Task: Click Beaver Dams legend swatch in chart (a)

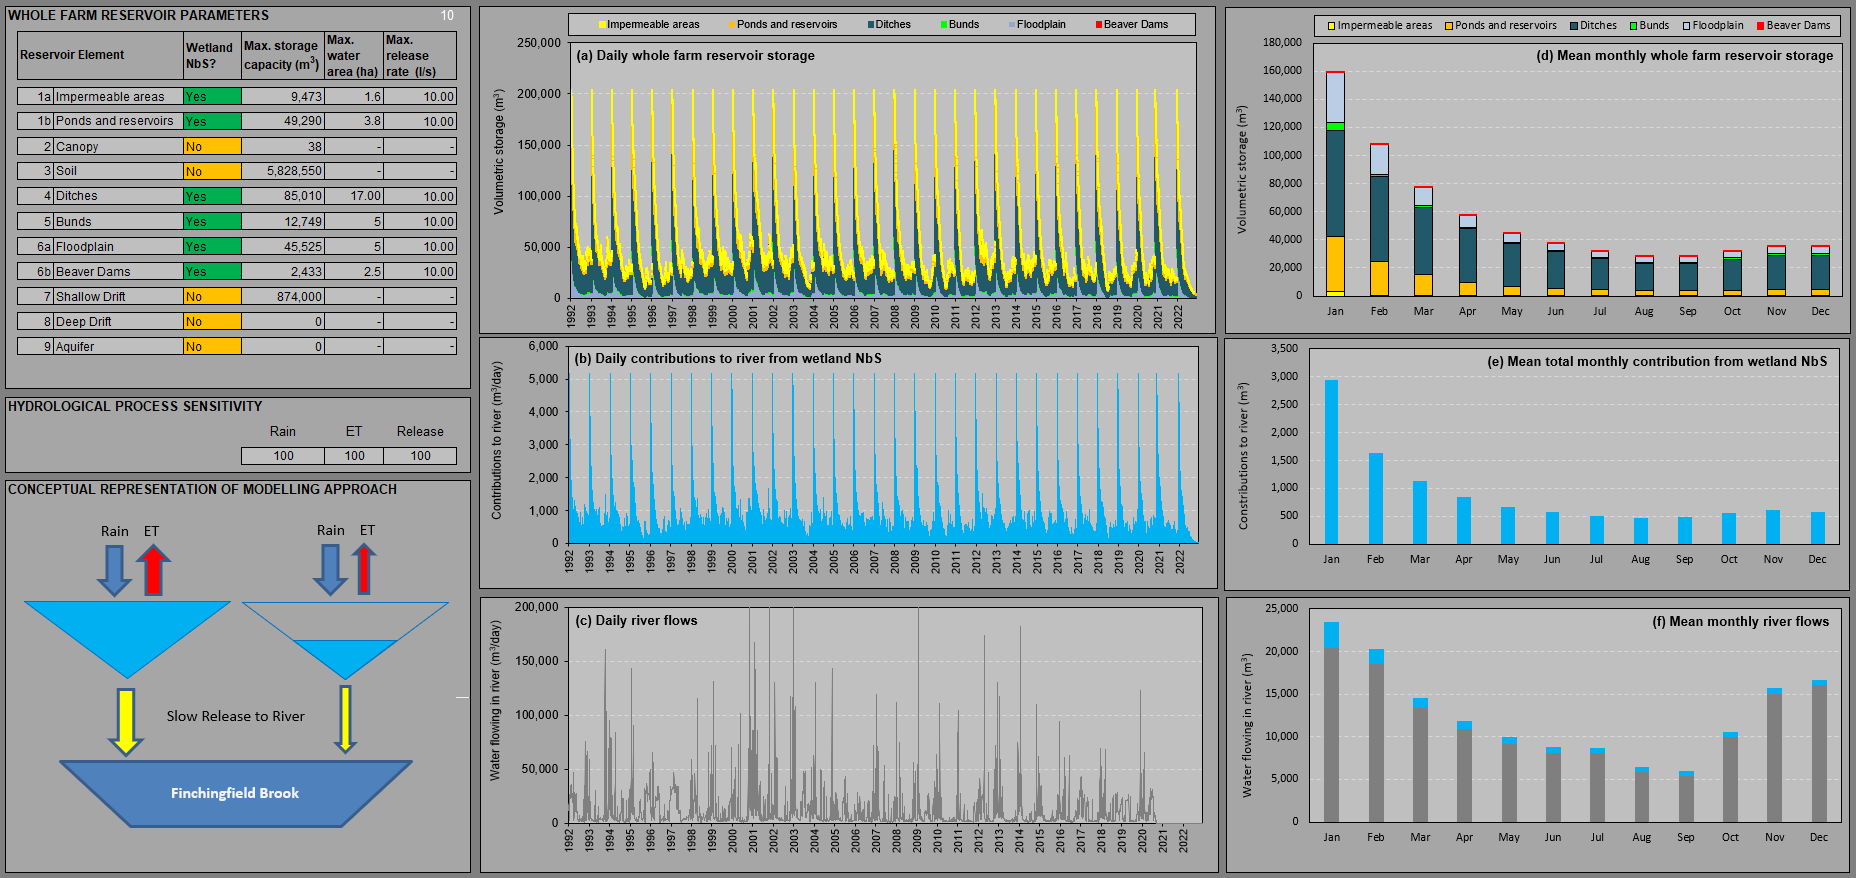Action: click(x=1099, y=25)
